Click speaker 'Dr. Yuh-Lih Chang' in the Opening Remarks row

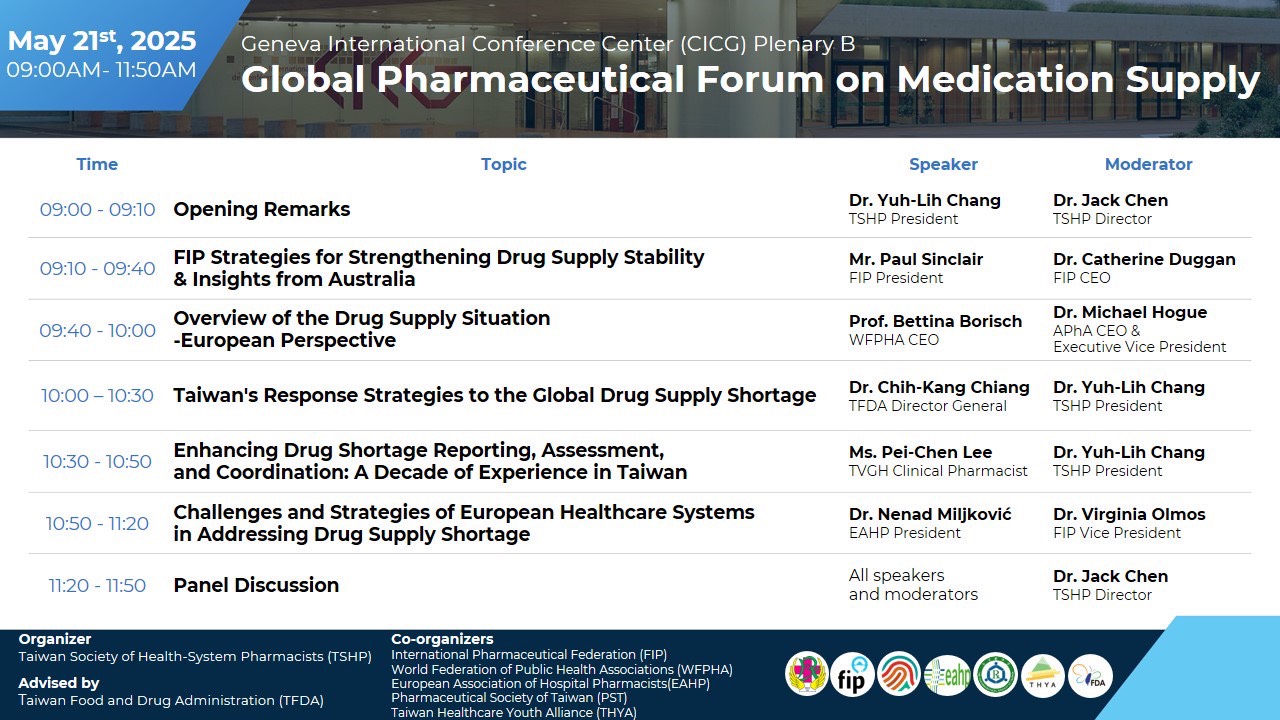click(925, 200)
